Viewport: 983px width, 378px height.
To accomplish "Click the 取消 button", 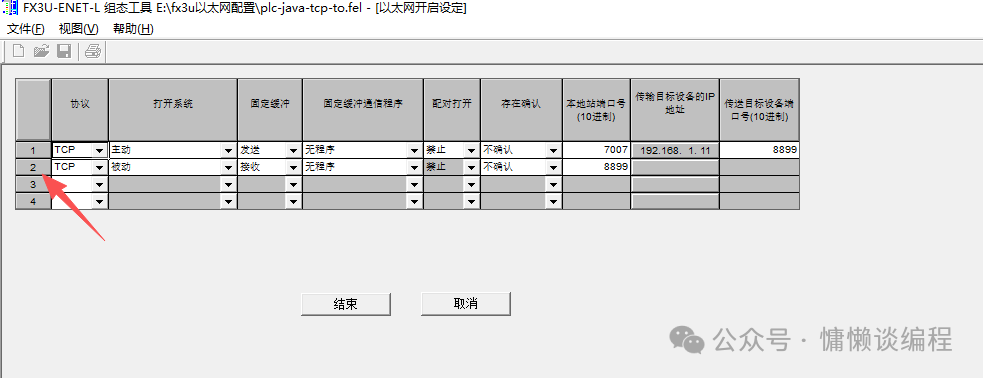I will coord(466,303).
